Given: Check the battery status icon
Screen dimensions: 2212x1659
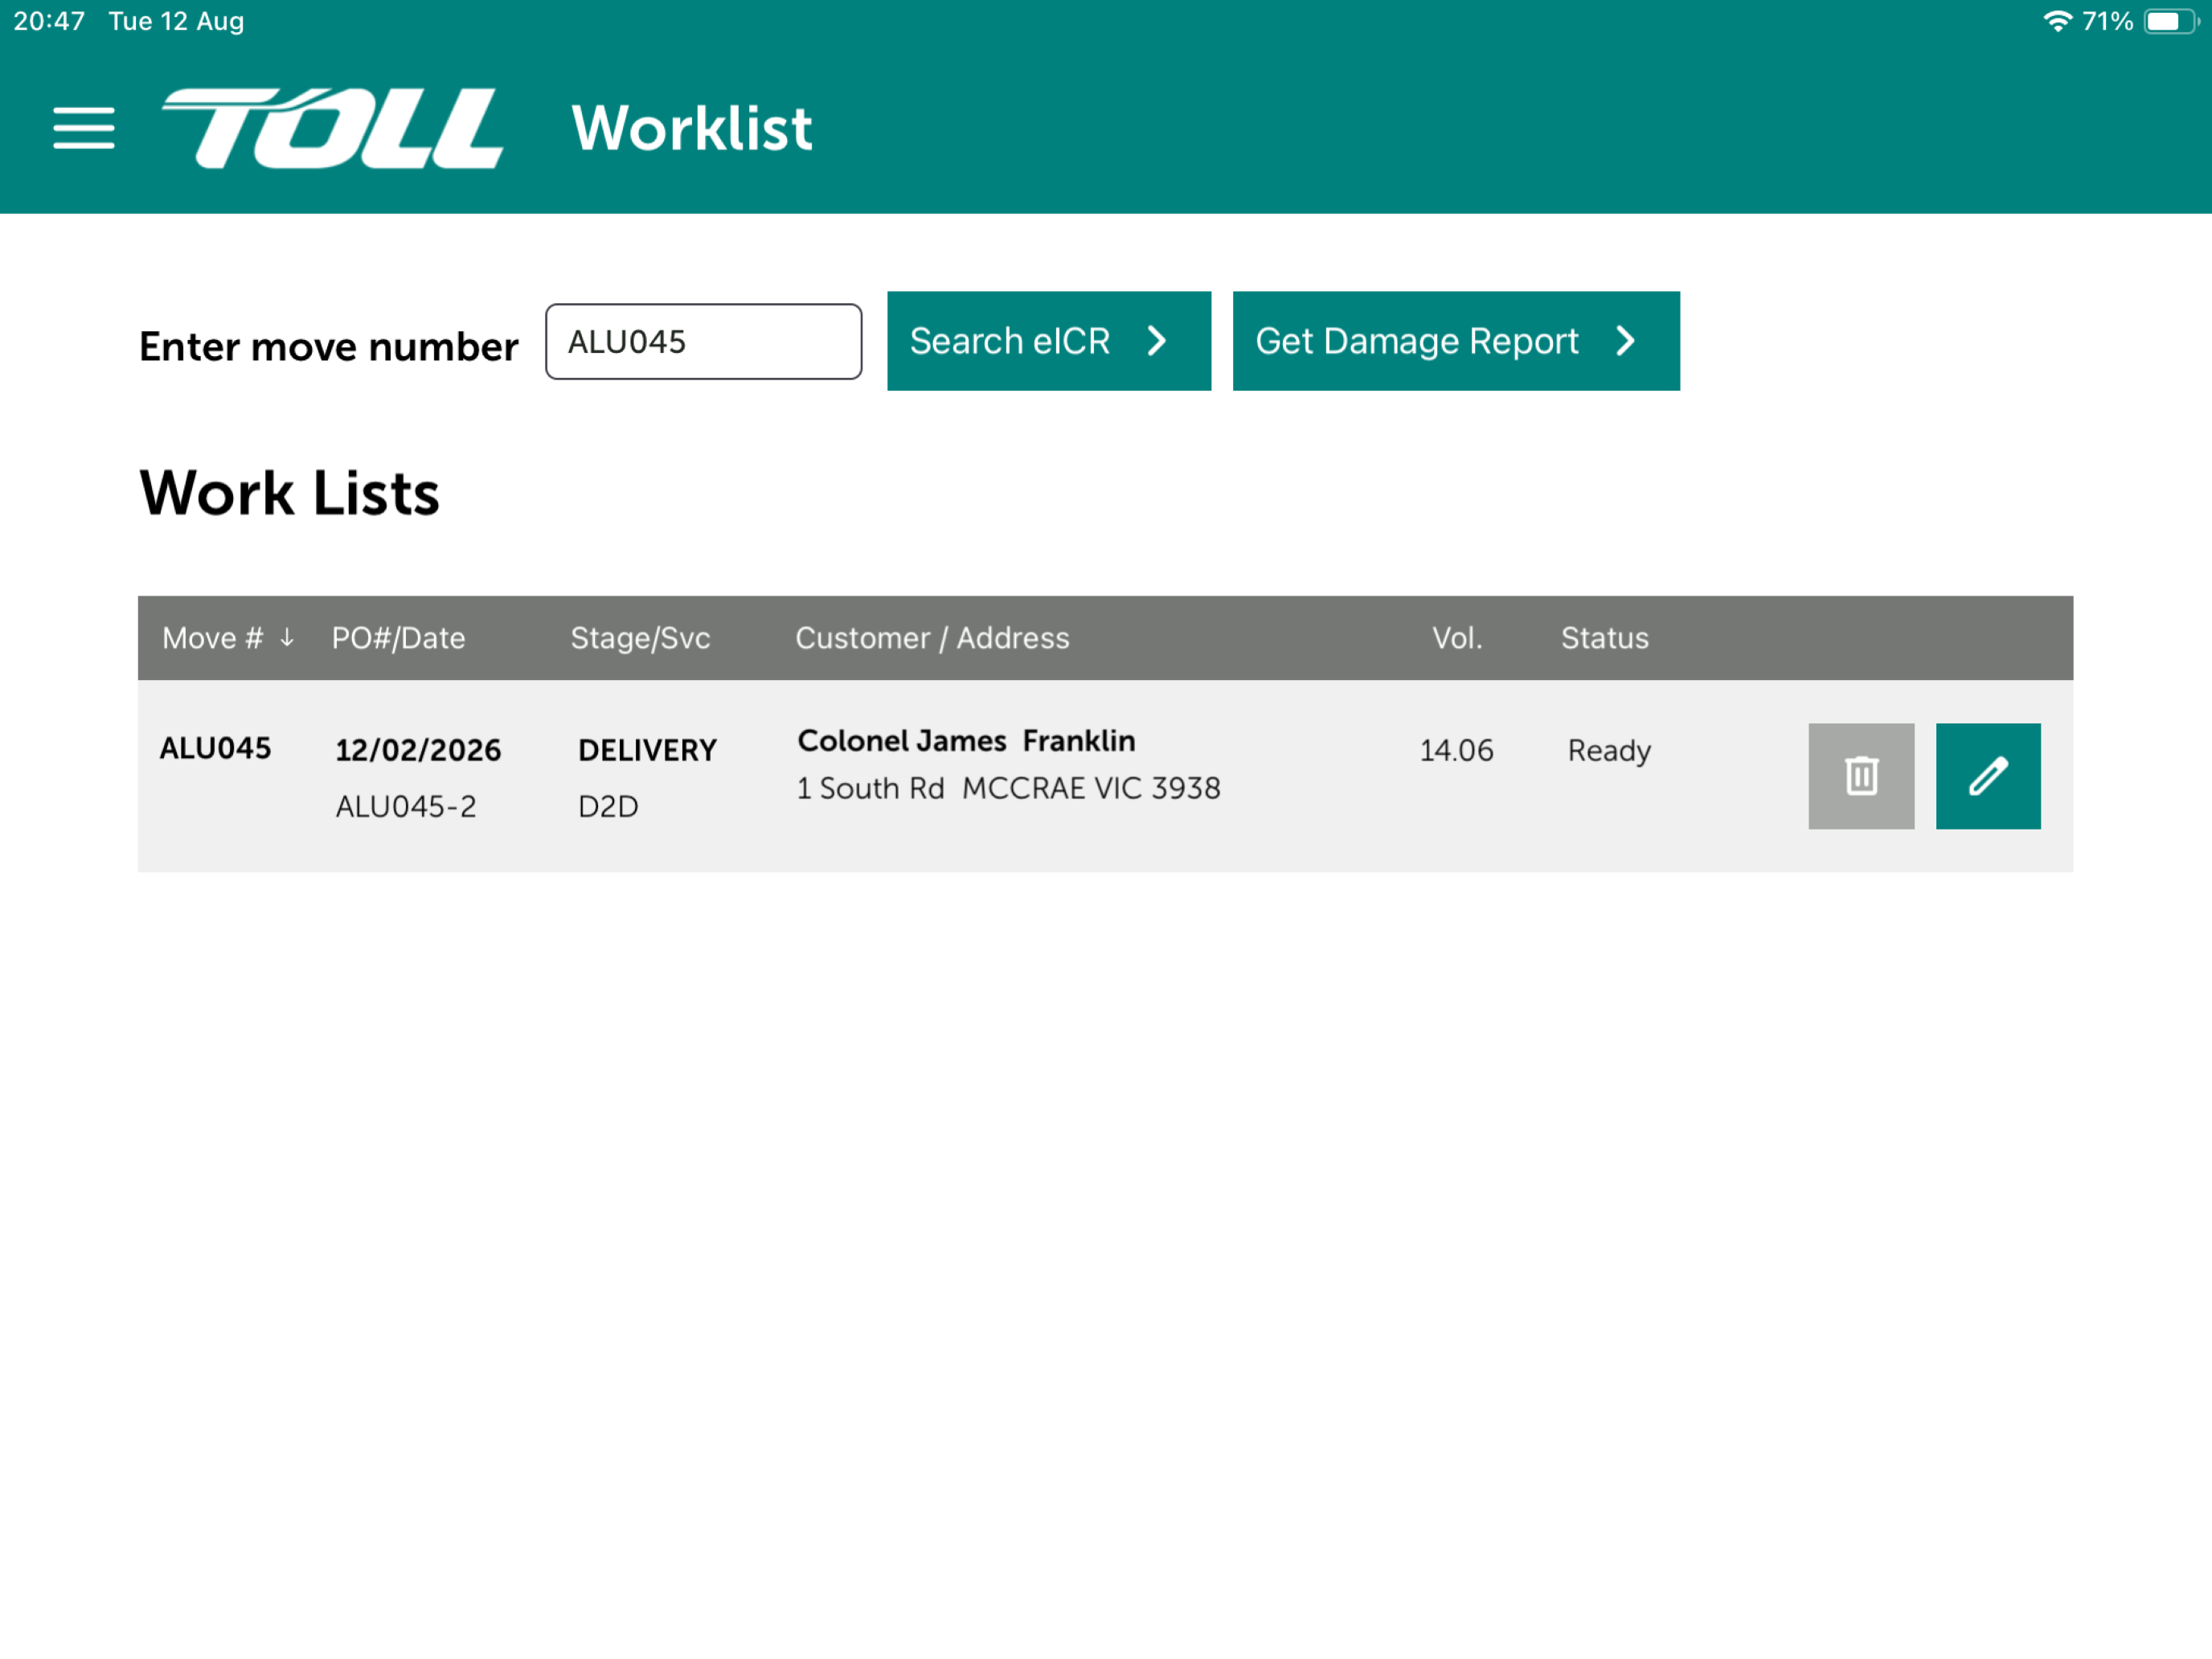Looking at the screenshot, I should (2170, 21).
